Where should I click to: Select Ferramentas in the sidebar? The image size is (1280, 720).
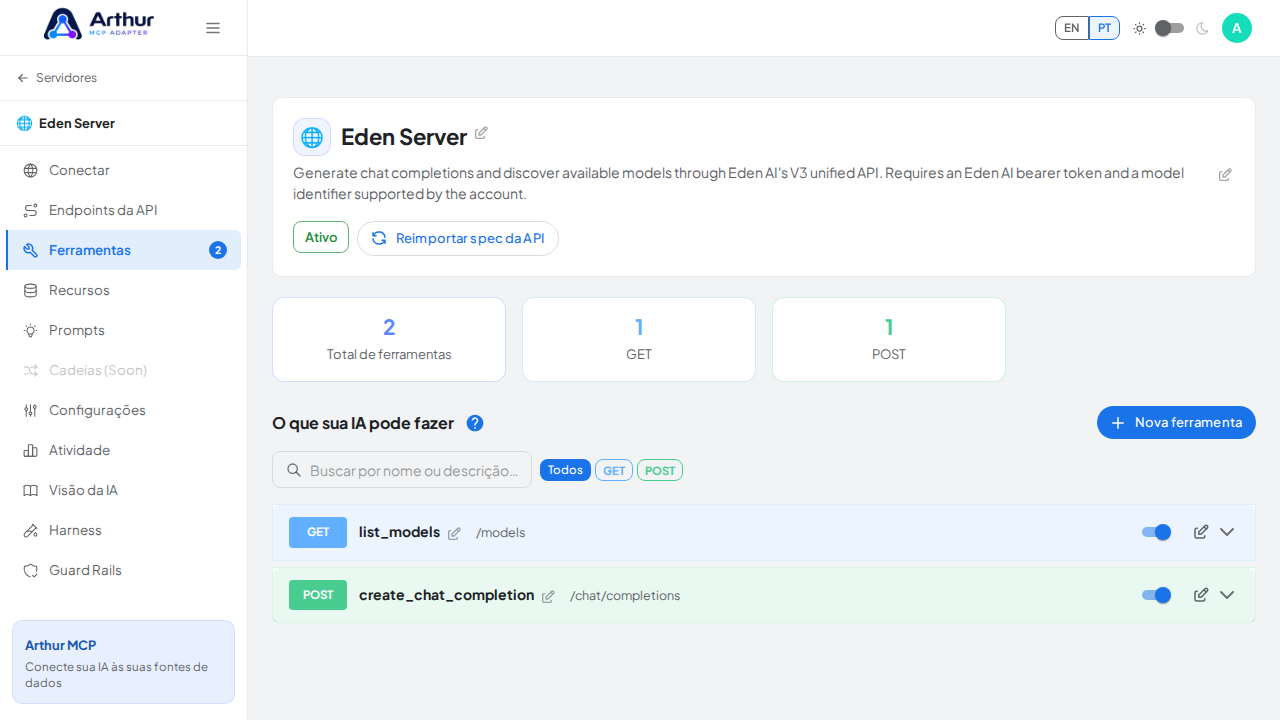coord(123,250)
